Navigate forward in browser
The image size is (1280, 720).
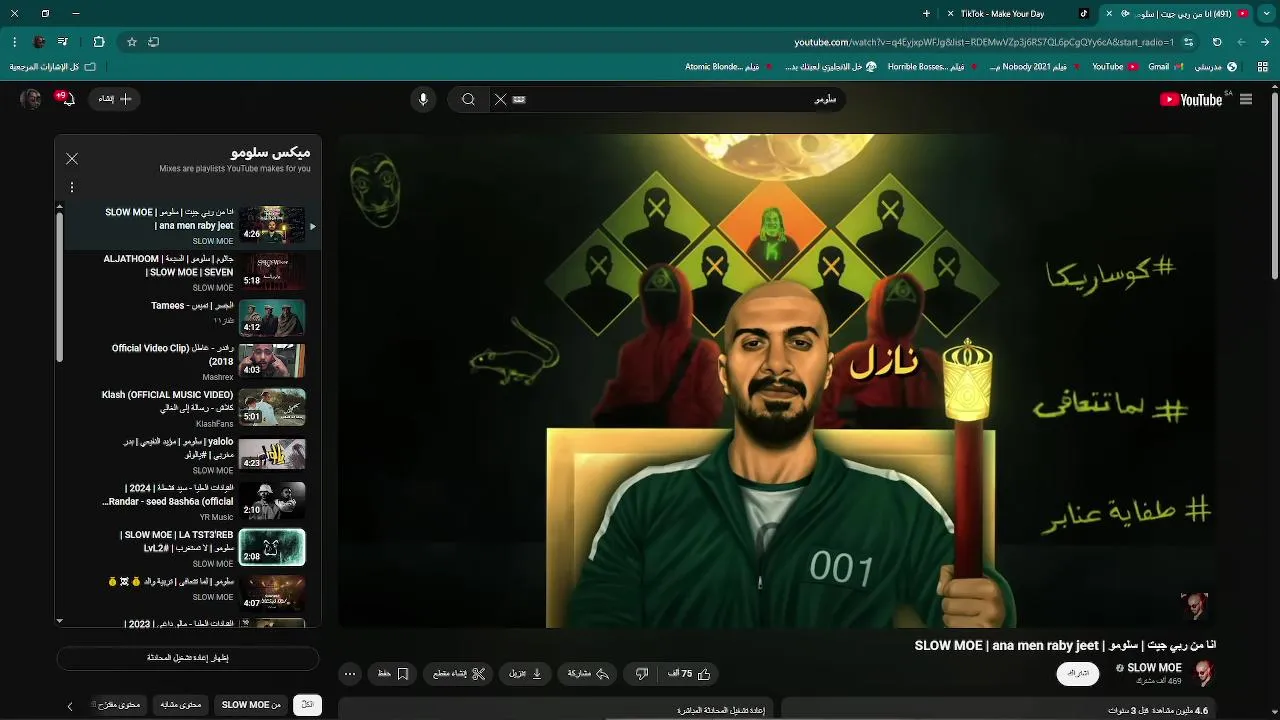coord(1241,42)
